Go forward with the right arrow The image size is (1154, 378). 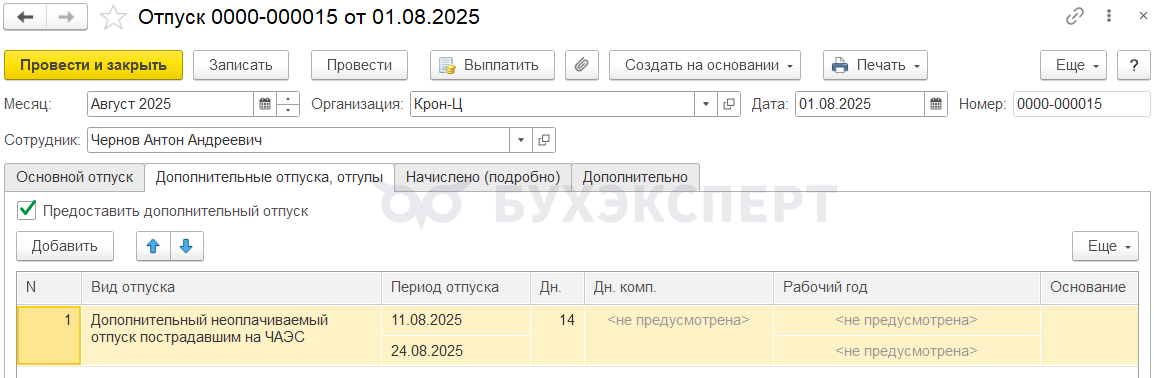[66, 17]
